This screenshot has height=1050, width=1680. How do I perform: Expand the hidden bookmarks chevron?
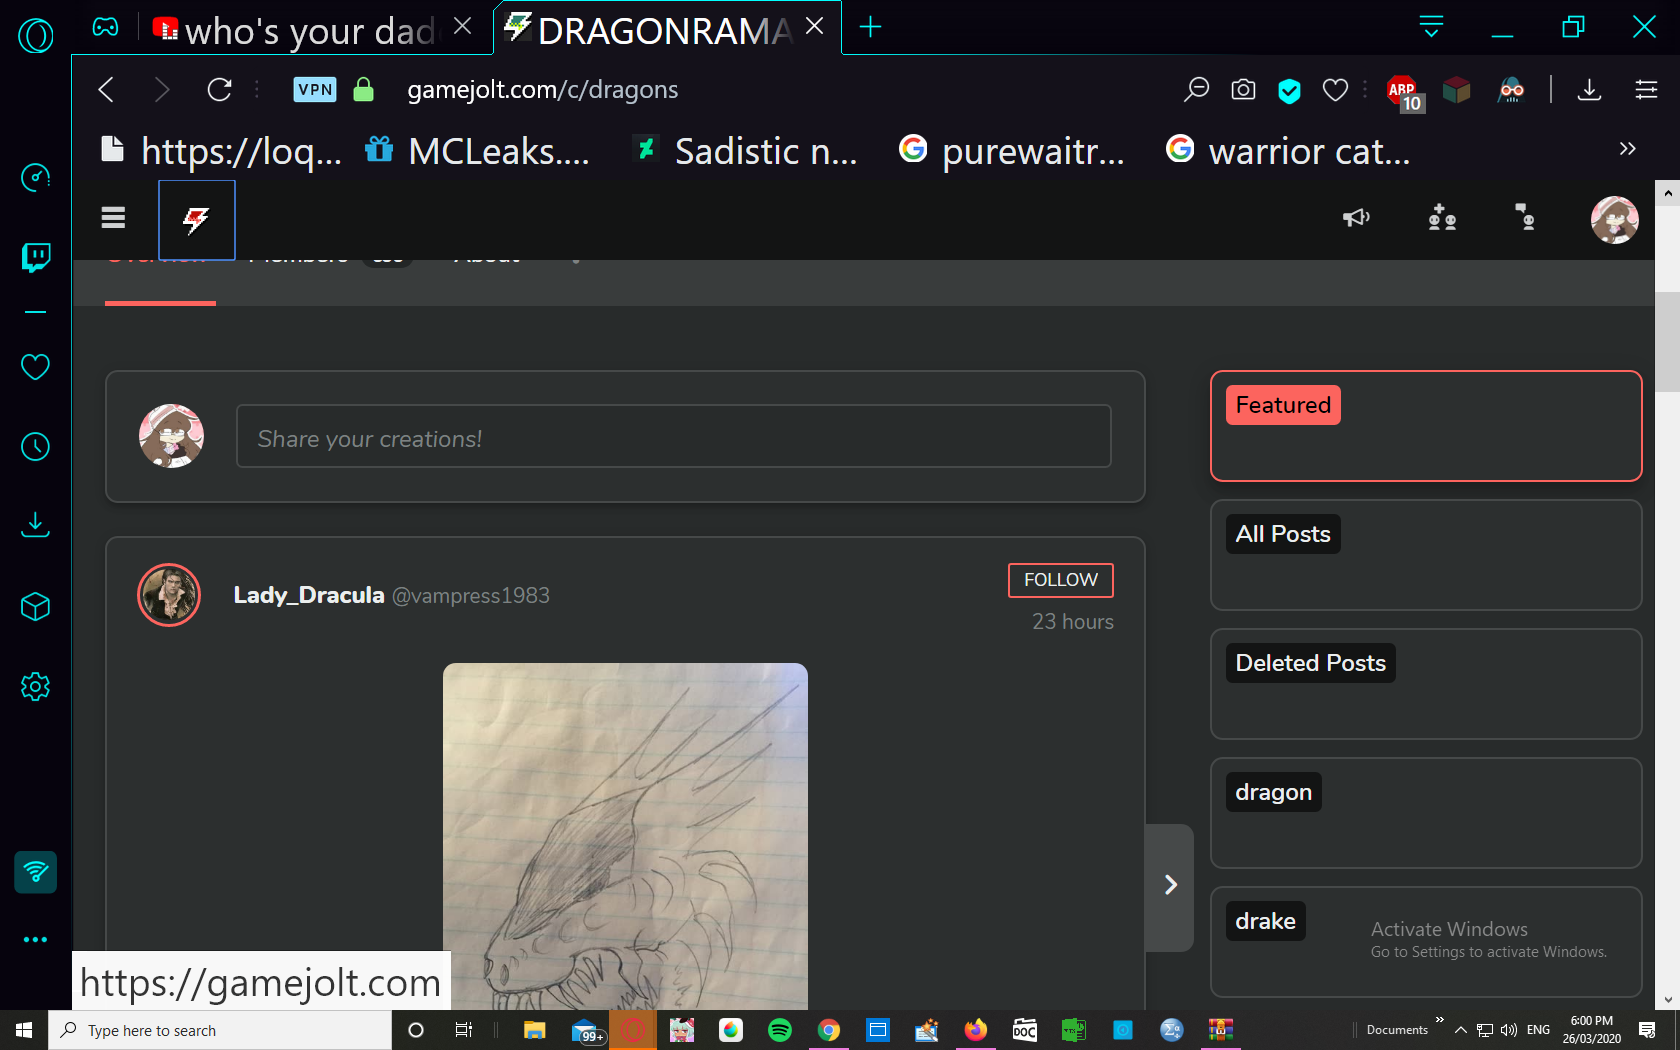coord(1627,149)
